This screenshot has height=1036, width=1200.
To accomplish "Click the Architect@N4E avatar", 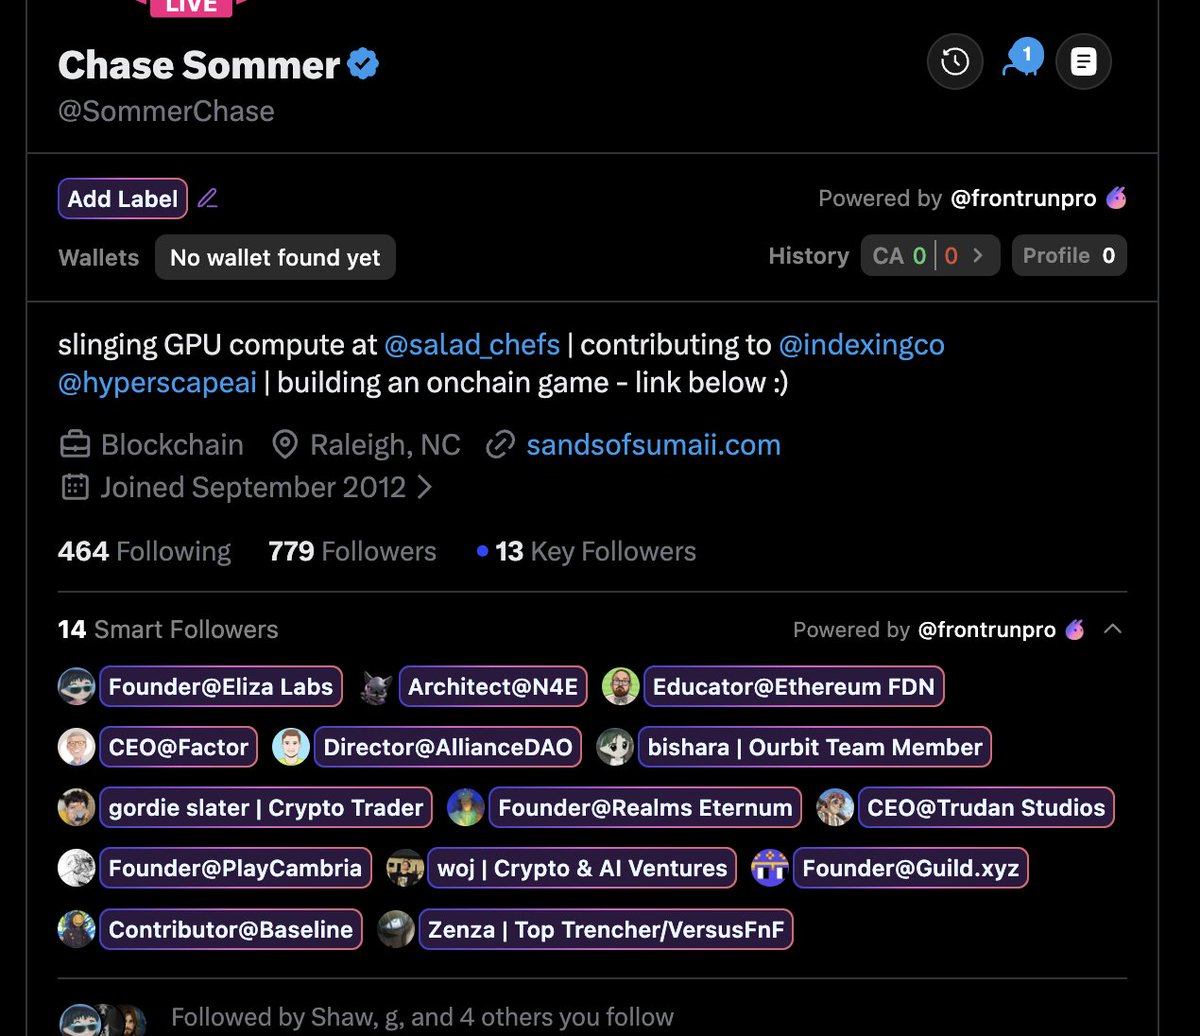I will click(375, 687).
